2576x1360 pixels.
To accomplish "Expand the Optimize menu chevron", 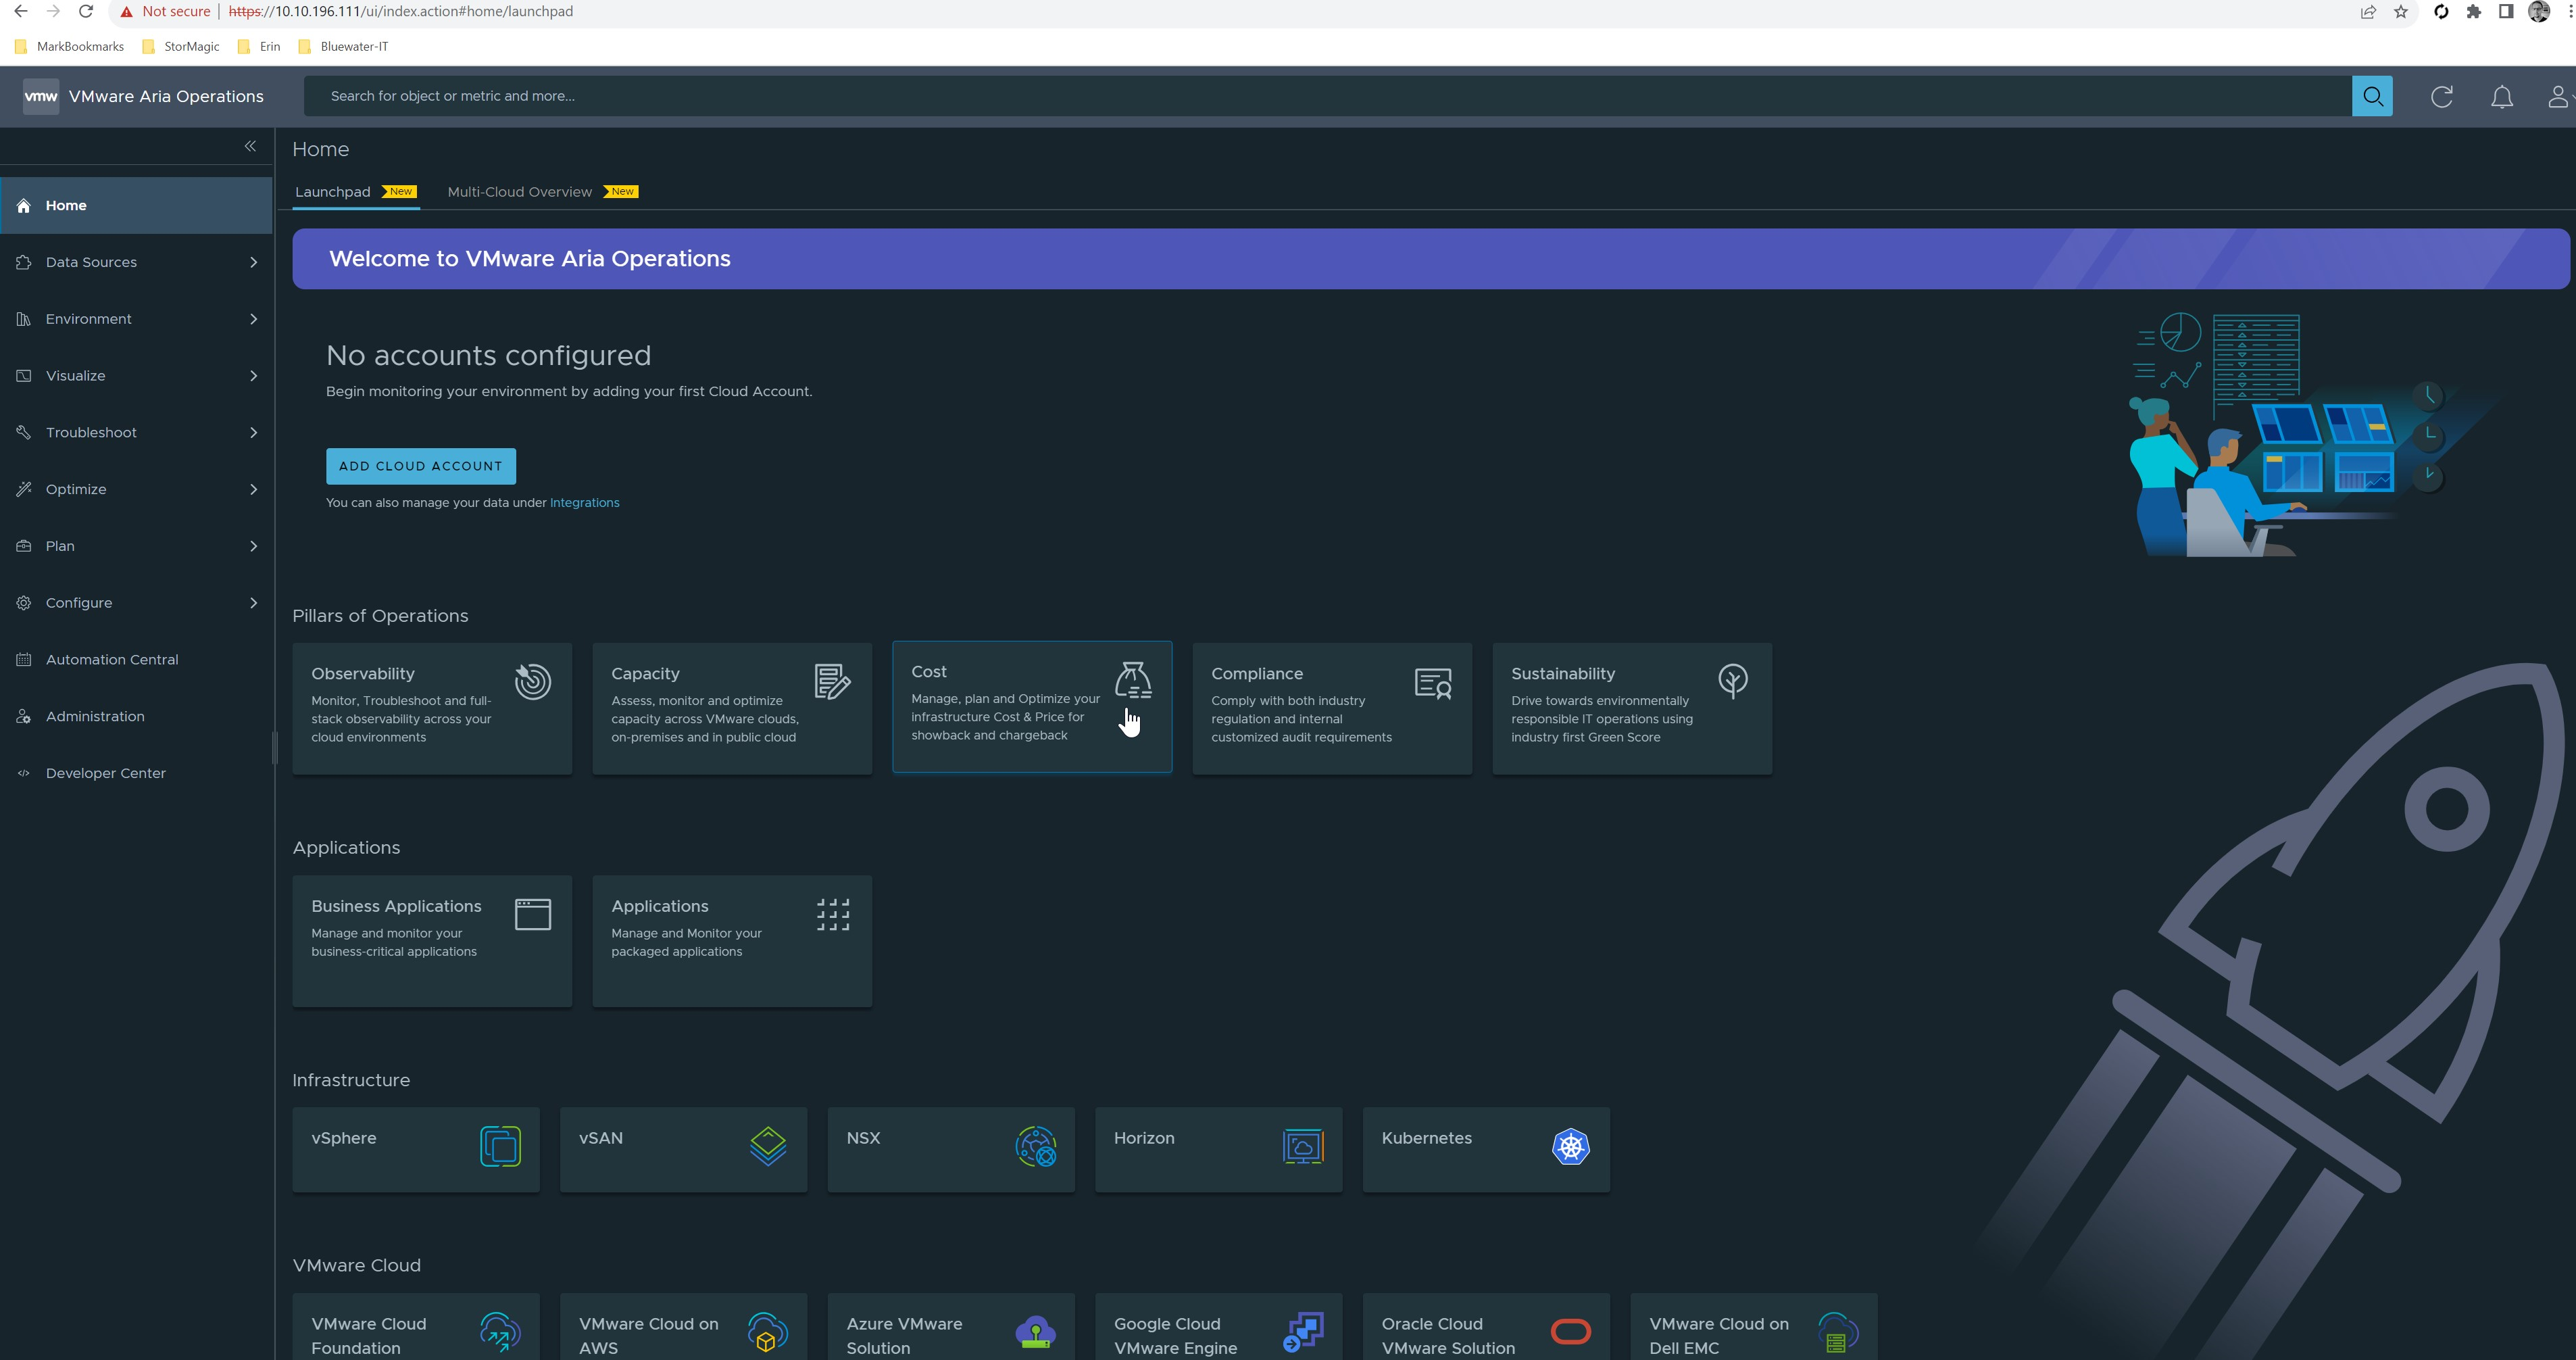I will [x=253, y=489].
